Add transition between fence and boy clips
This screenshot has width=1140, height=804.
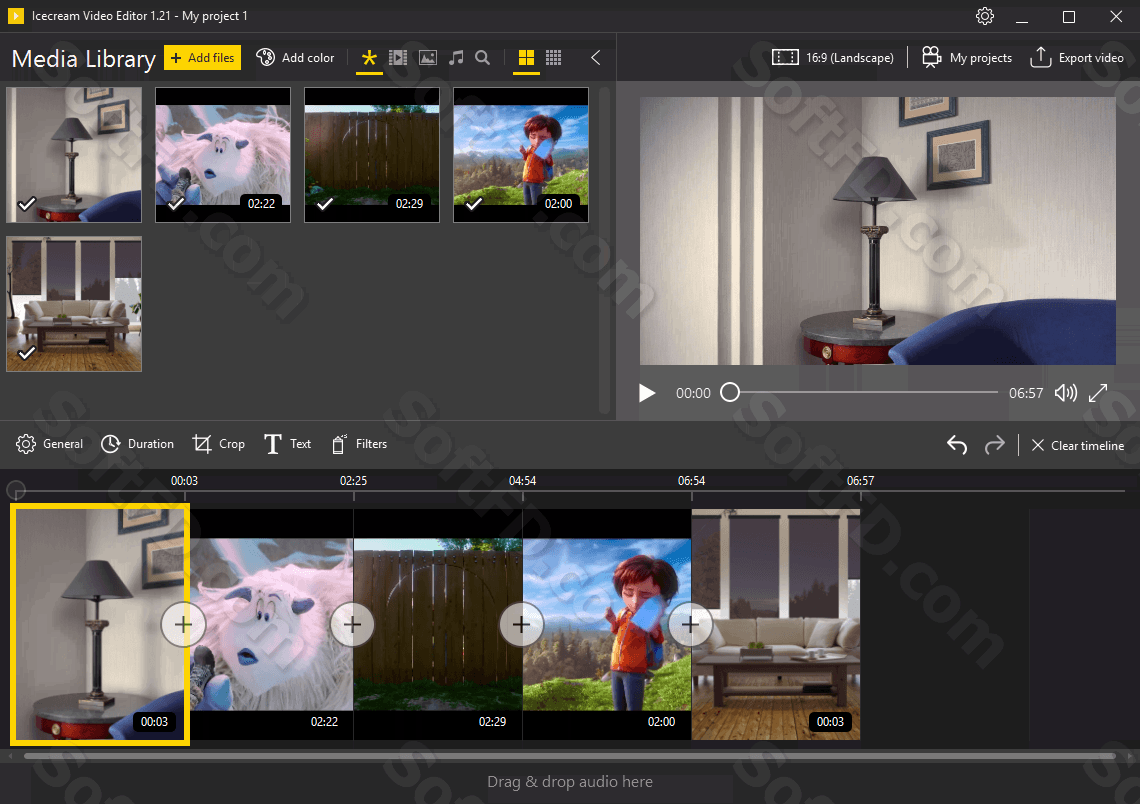coord(521,624)
